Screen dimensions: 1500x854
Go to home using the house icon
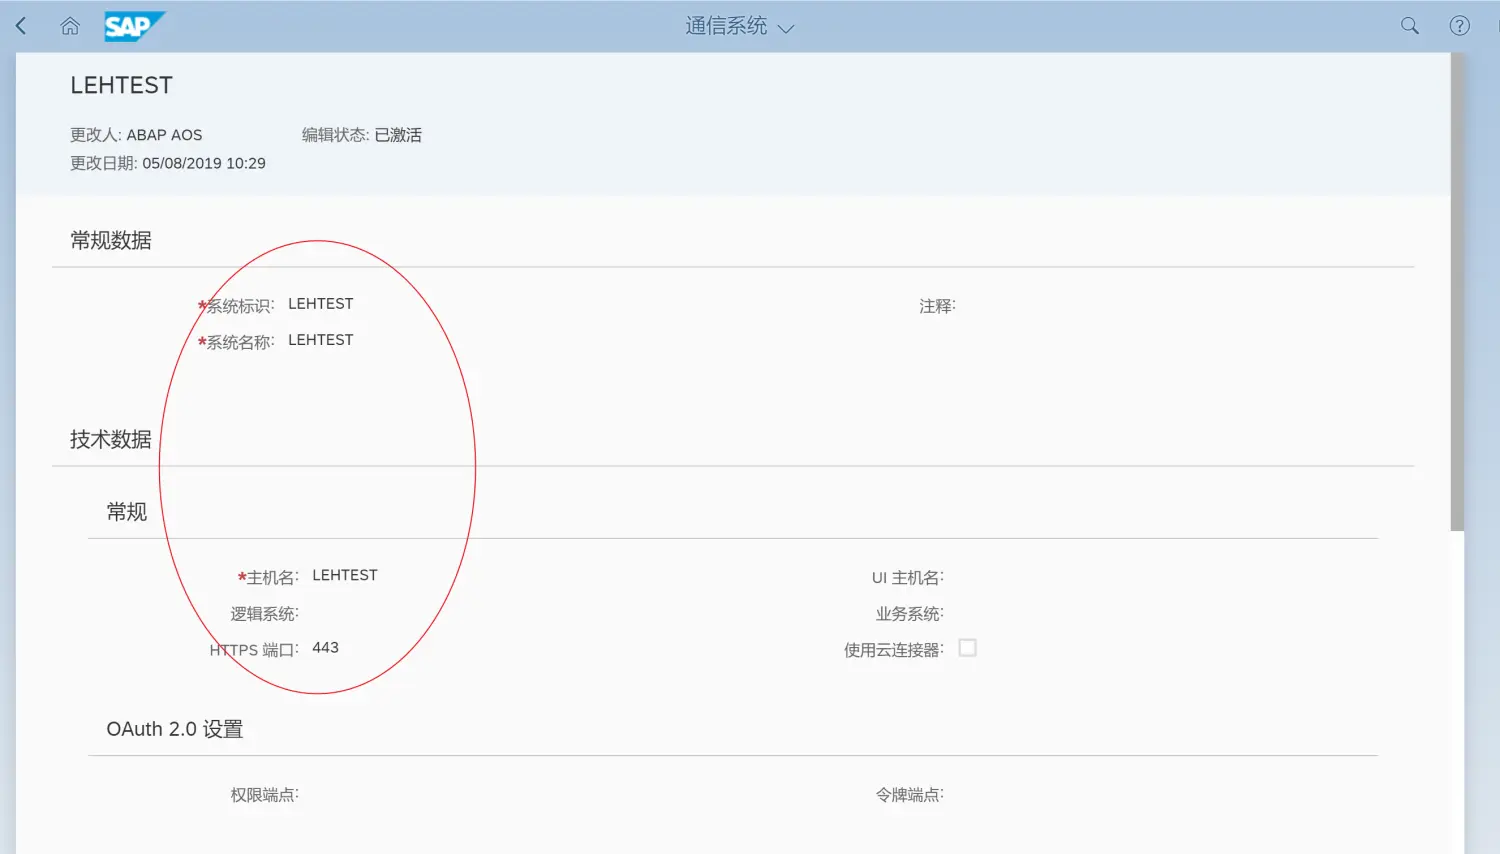69,25
